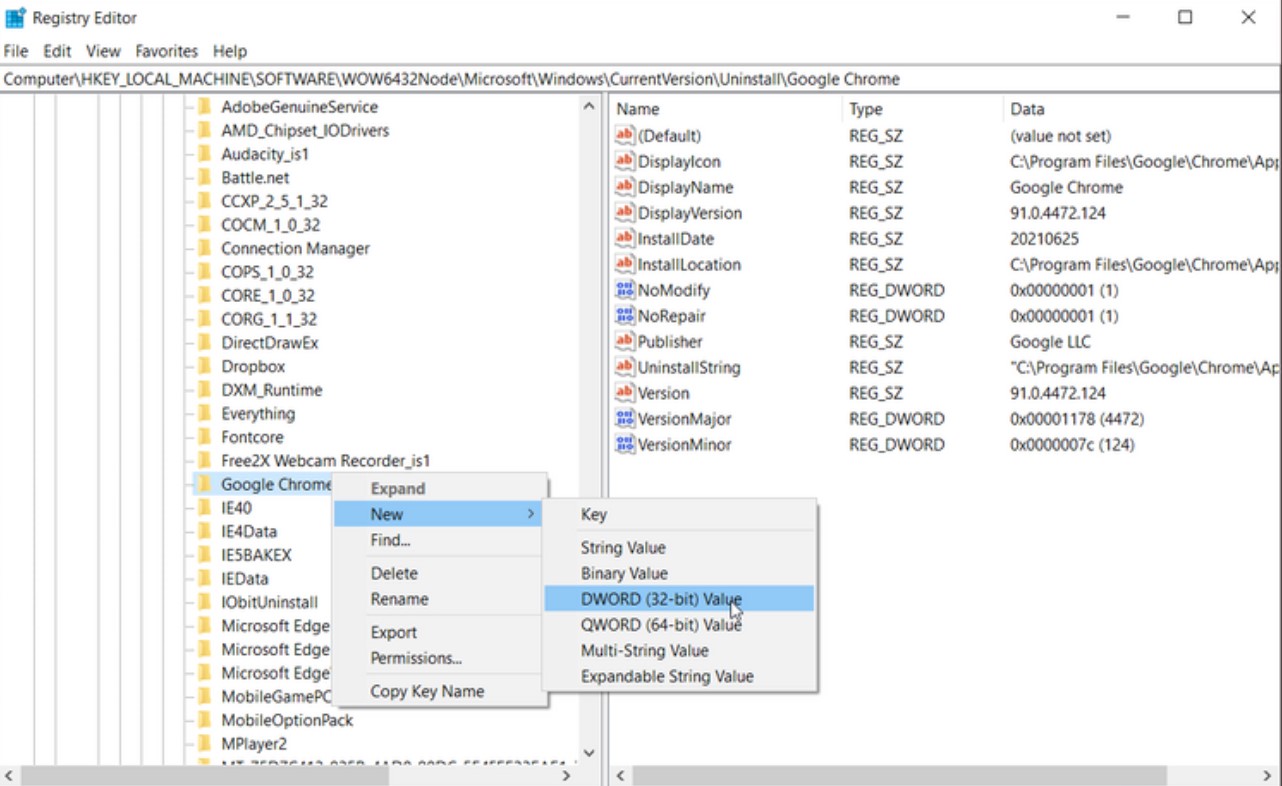
Task: Select the icon beside the DisplayName value
Action: coord(625,187)
